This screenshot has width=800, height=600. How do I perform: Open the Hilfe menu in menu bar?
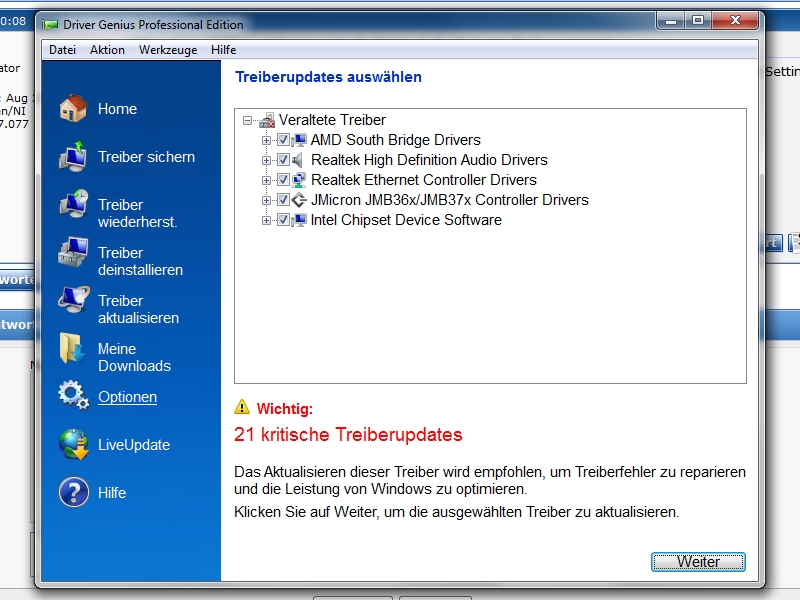pos(223,49)
